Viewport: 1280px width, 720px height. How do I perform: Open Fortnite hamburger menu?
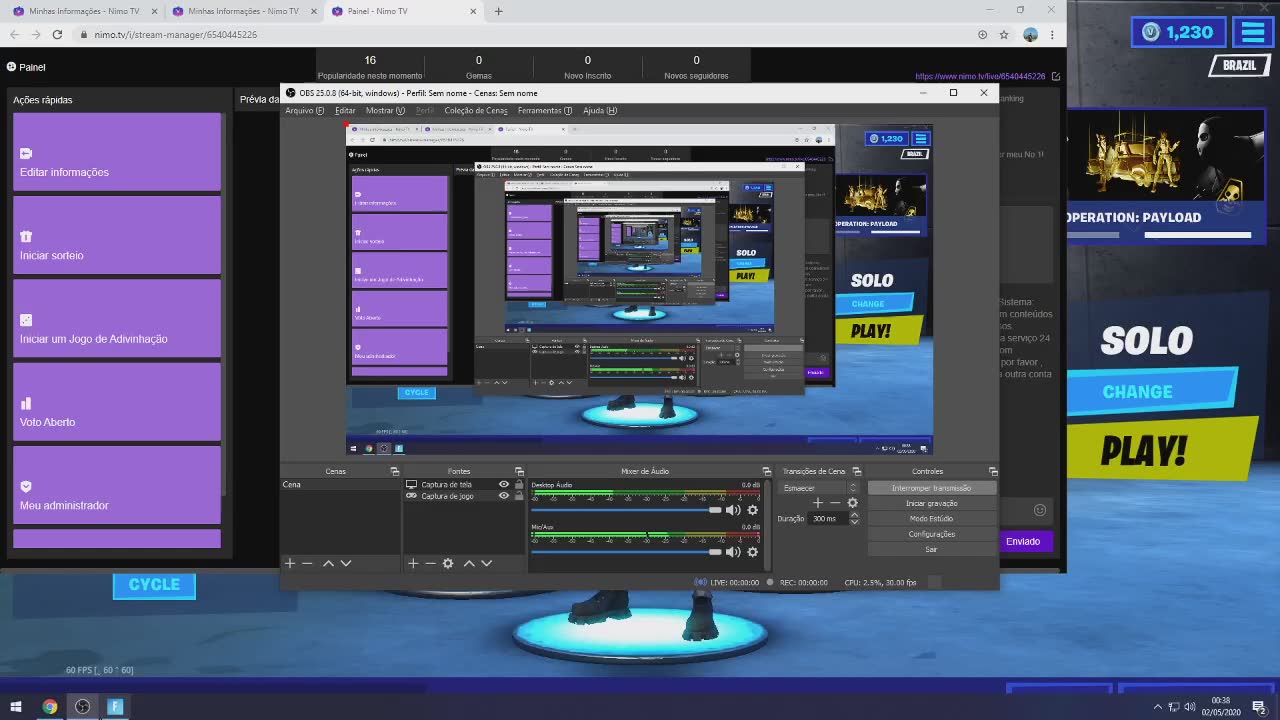pyautogui.click(x=1253, y=32)
